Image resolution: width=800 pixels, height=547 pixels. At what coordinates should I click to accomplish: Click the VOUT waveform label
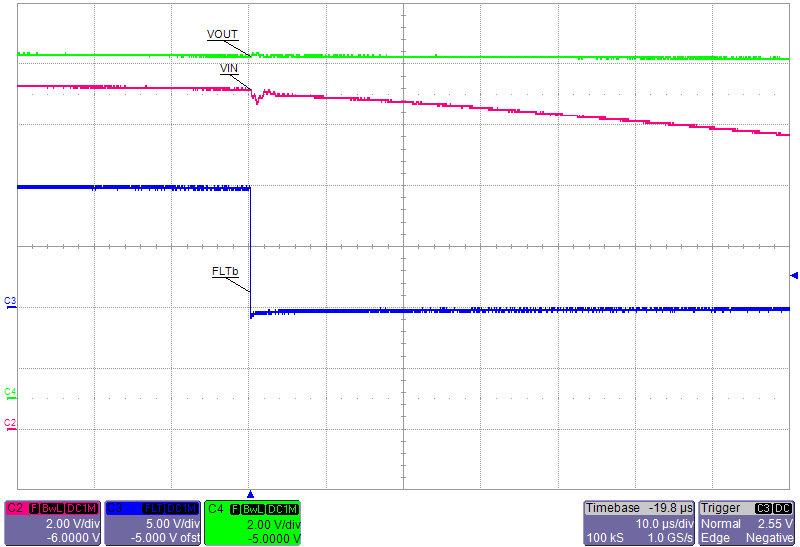(222, 34)
